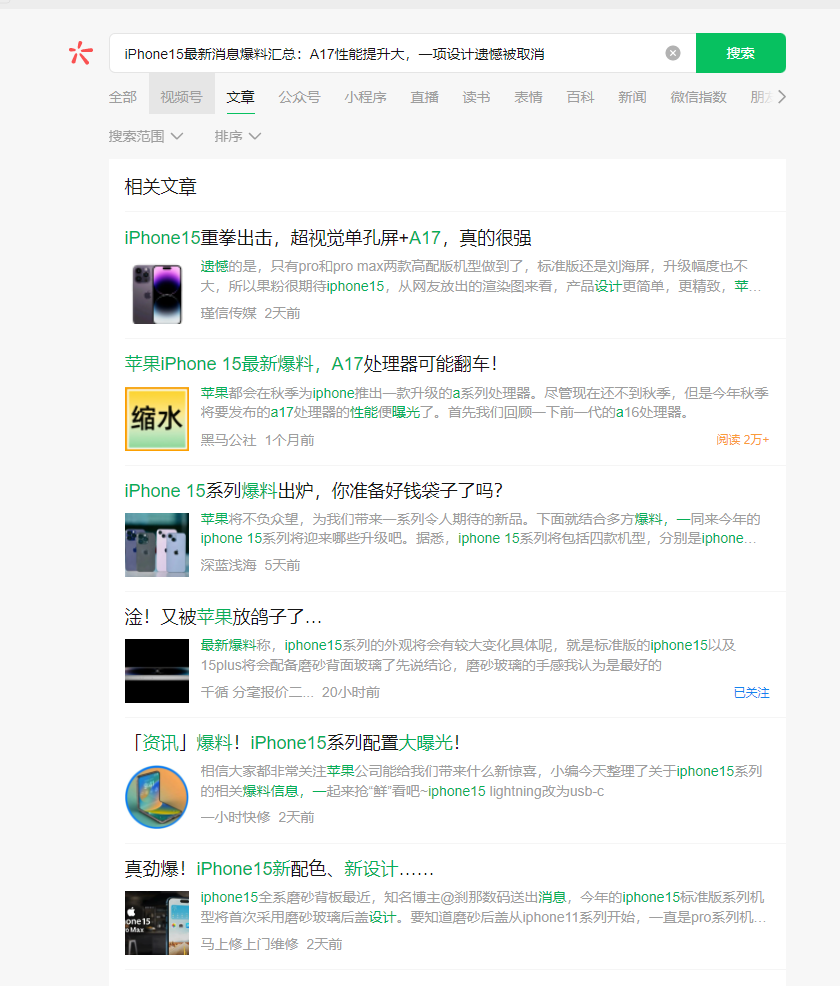The width and height of the screenshot is (840, 986).
Task: Open the 公众号 tab
Action: 299,97
